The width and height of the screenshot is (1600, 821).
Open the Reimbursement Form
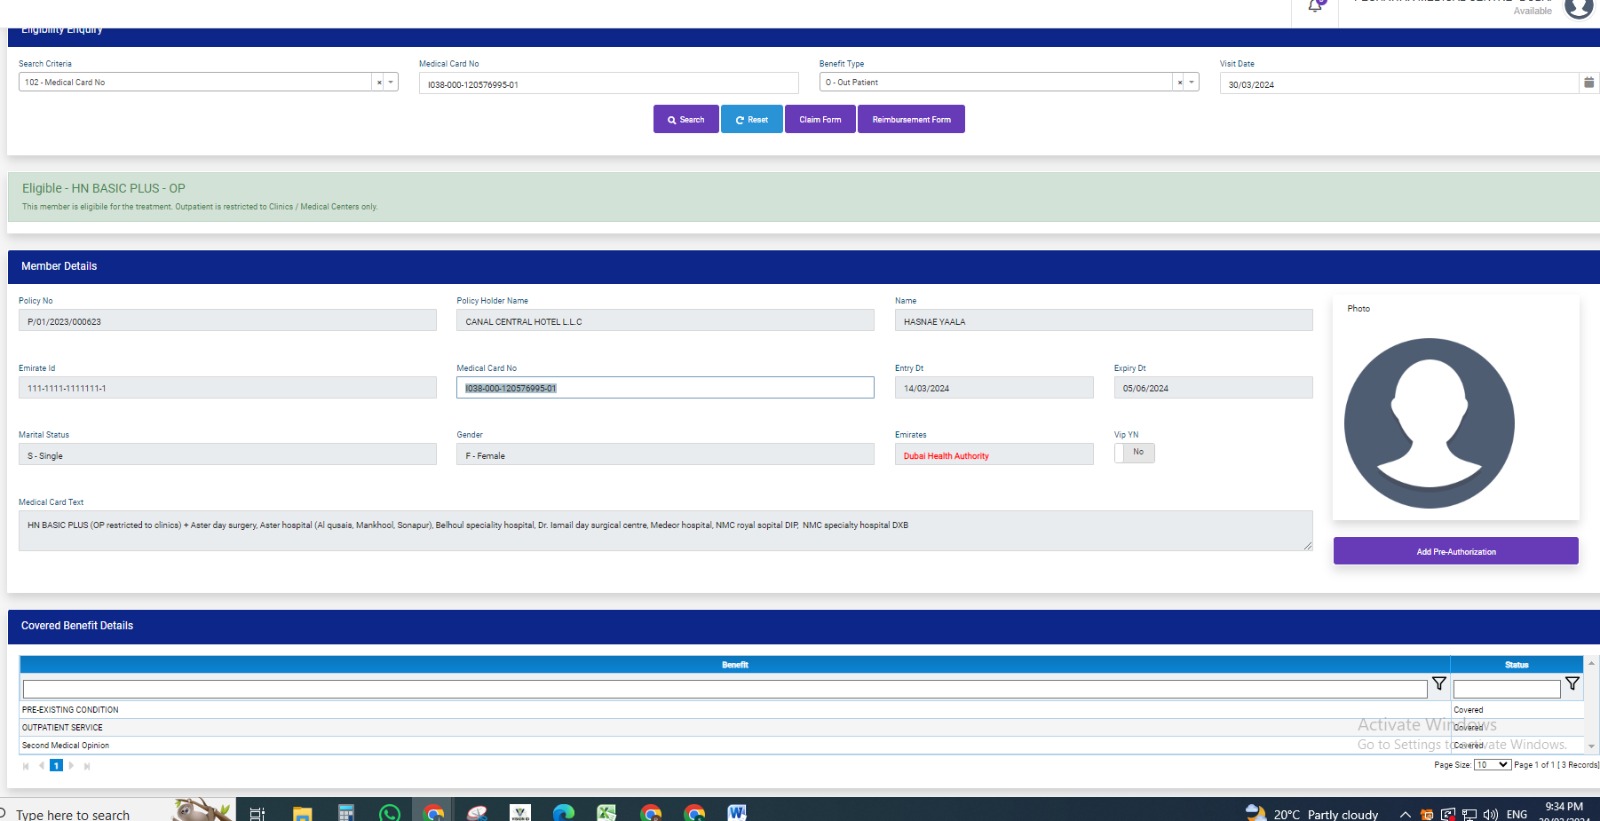pos(911,120)
